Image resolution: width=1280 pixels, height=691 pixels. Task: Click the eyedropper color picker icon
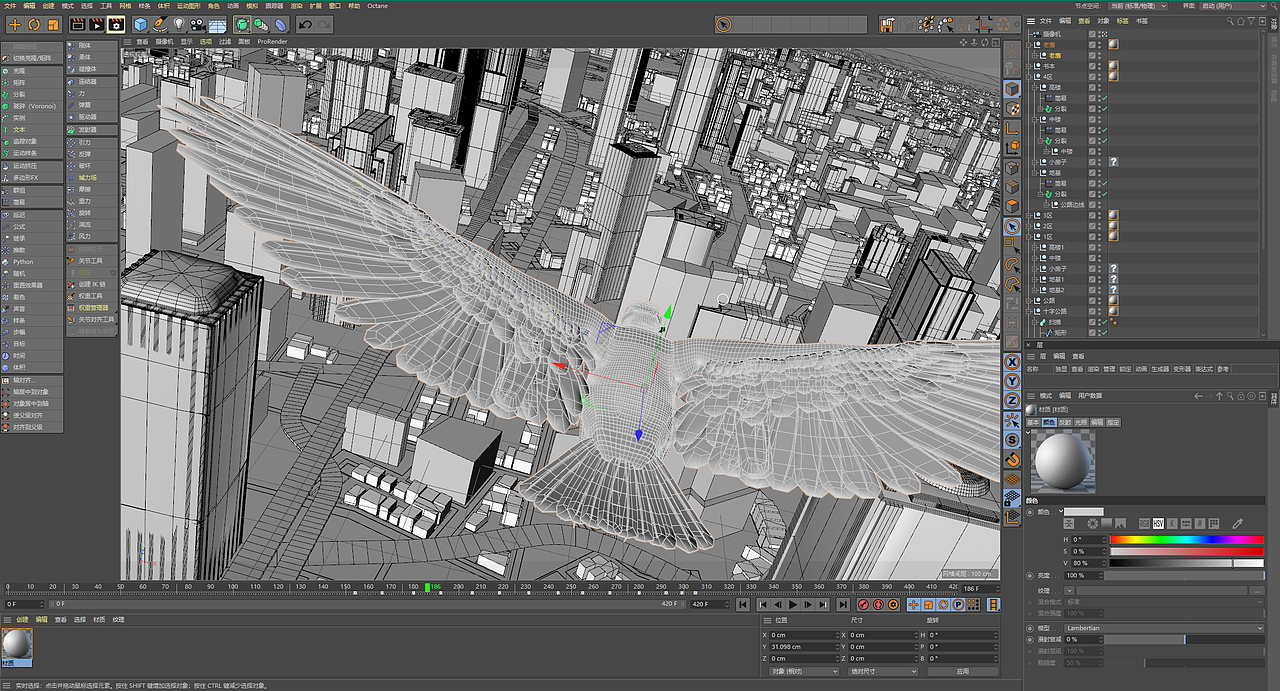click(x=1237, y=523)
